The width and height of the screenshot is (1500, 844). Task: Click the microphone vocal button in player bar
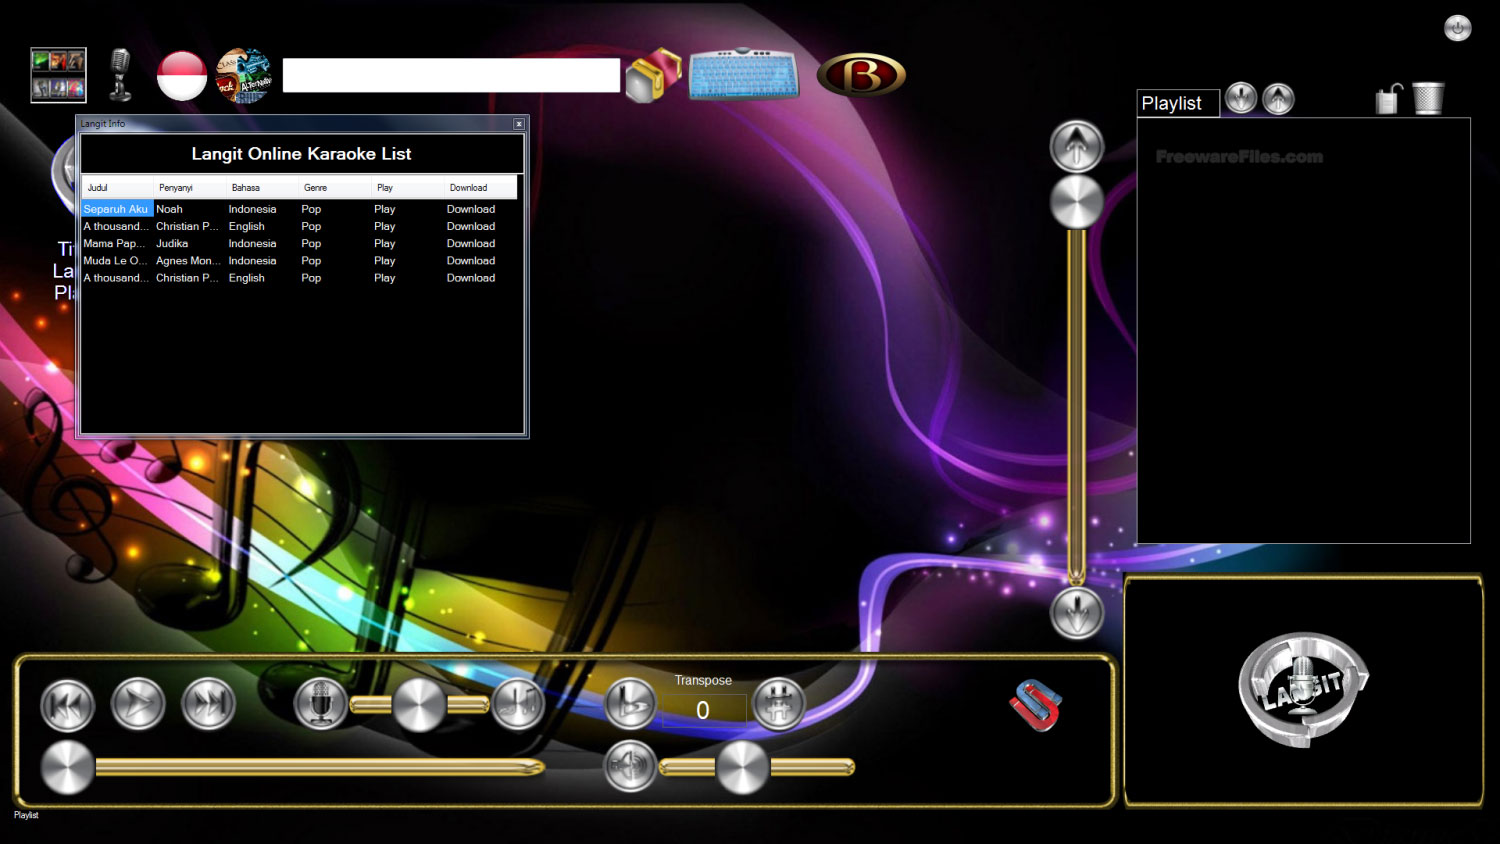pyautogui.click(x=320, y=704)
